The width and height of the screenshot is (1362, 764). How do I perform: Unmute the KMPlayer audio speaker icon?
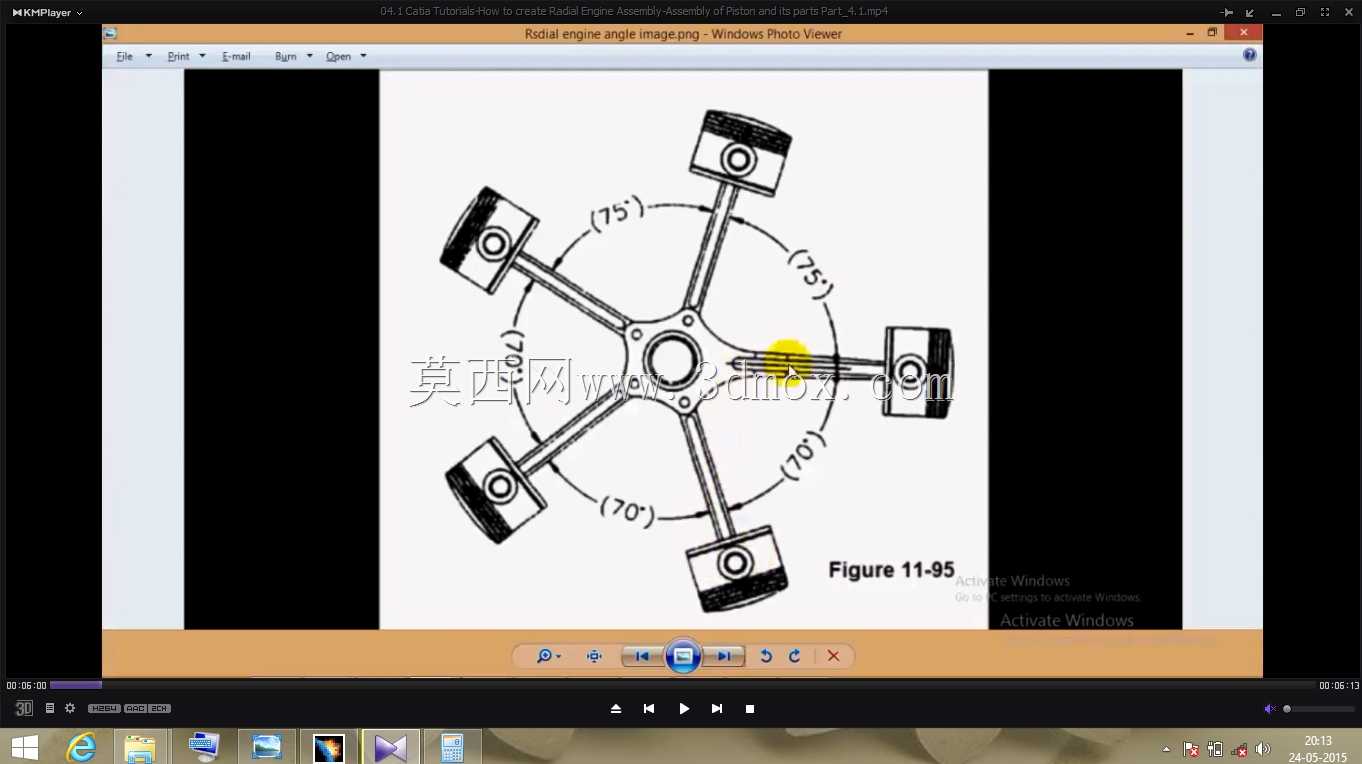(1270, 708)
